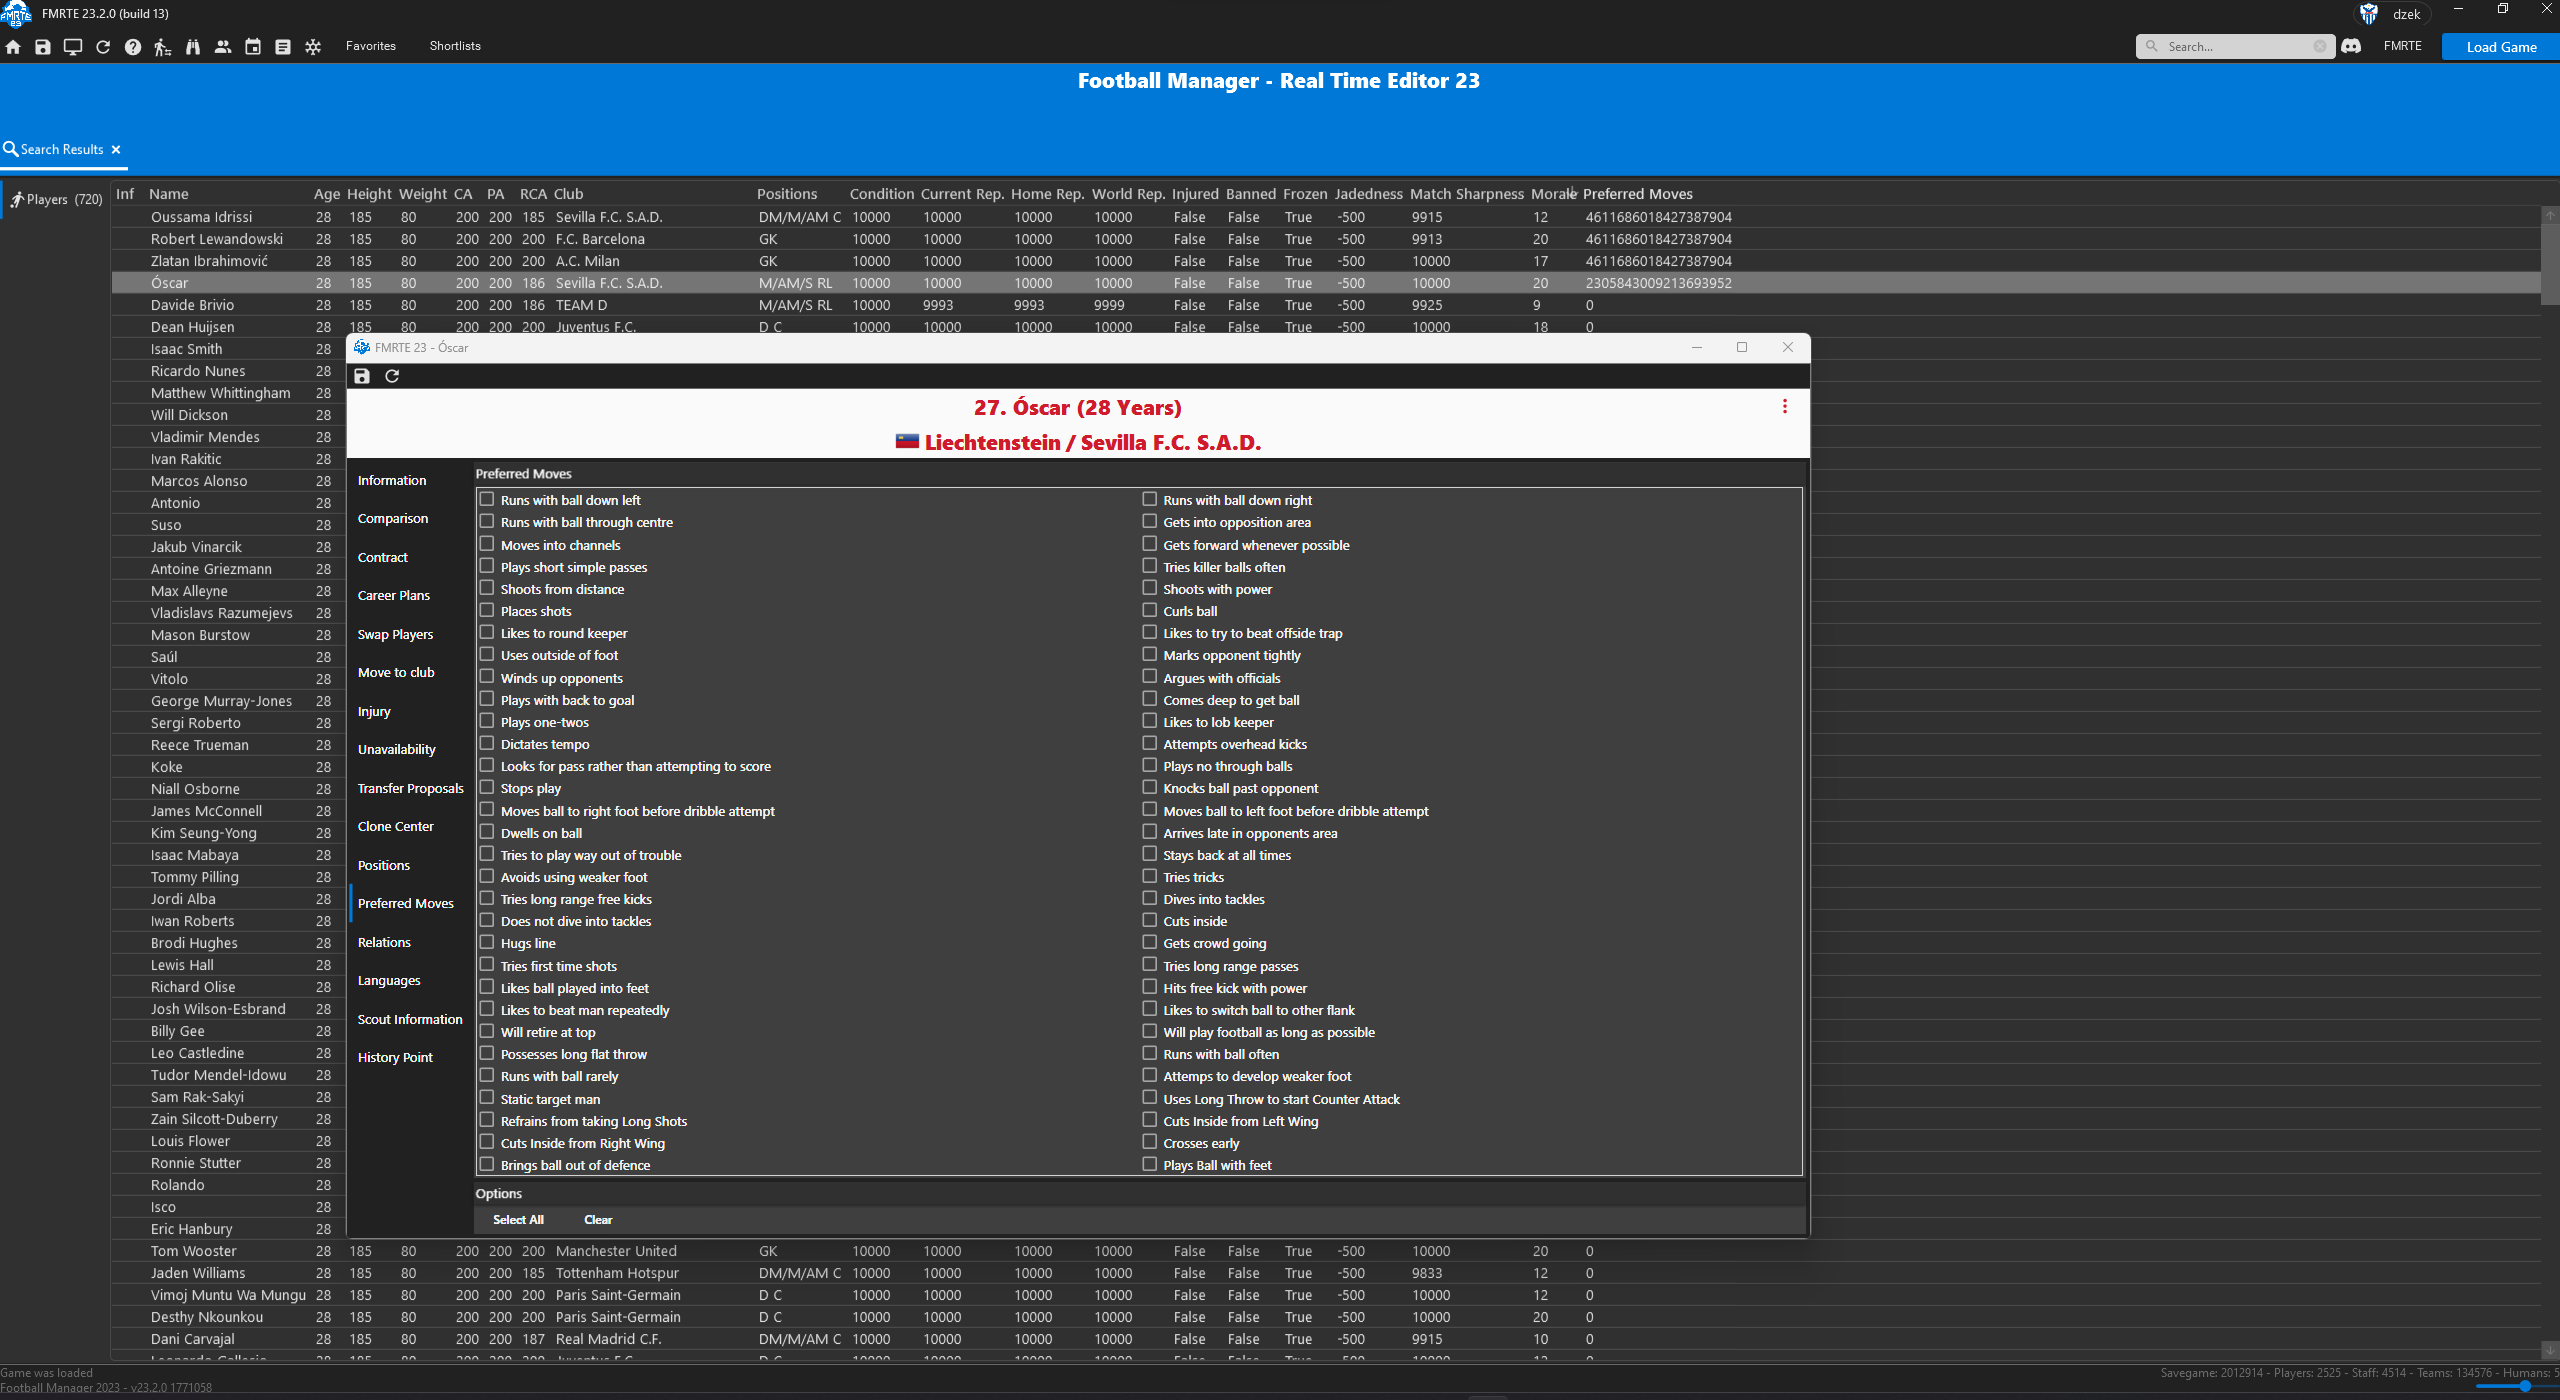2560x1400 pixels.
Task: Open the History Point section
Action: click(395, 1057)
